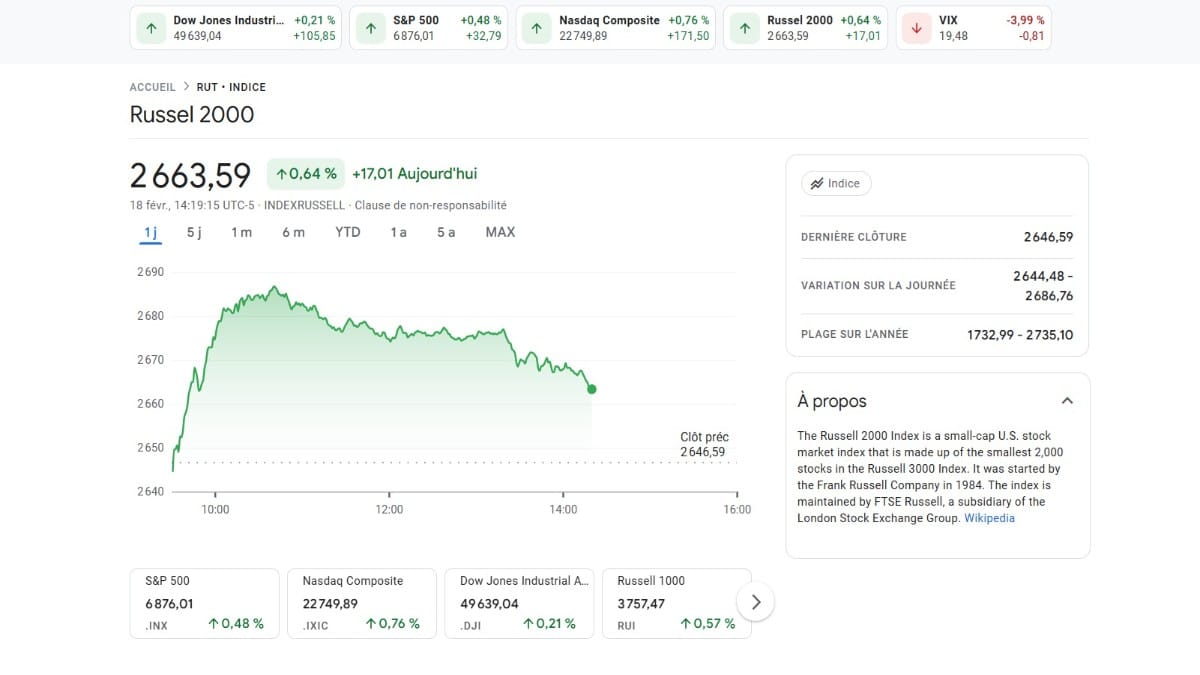Click the up arrow on Russell 2000 ticker
Image resolution: width=1200 pixels, height=675 pixels.
pos(744,27)
